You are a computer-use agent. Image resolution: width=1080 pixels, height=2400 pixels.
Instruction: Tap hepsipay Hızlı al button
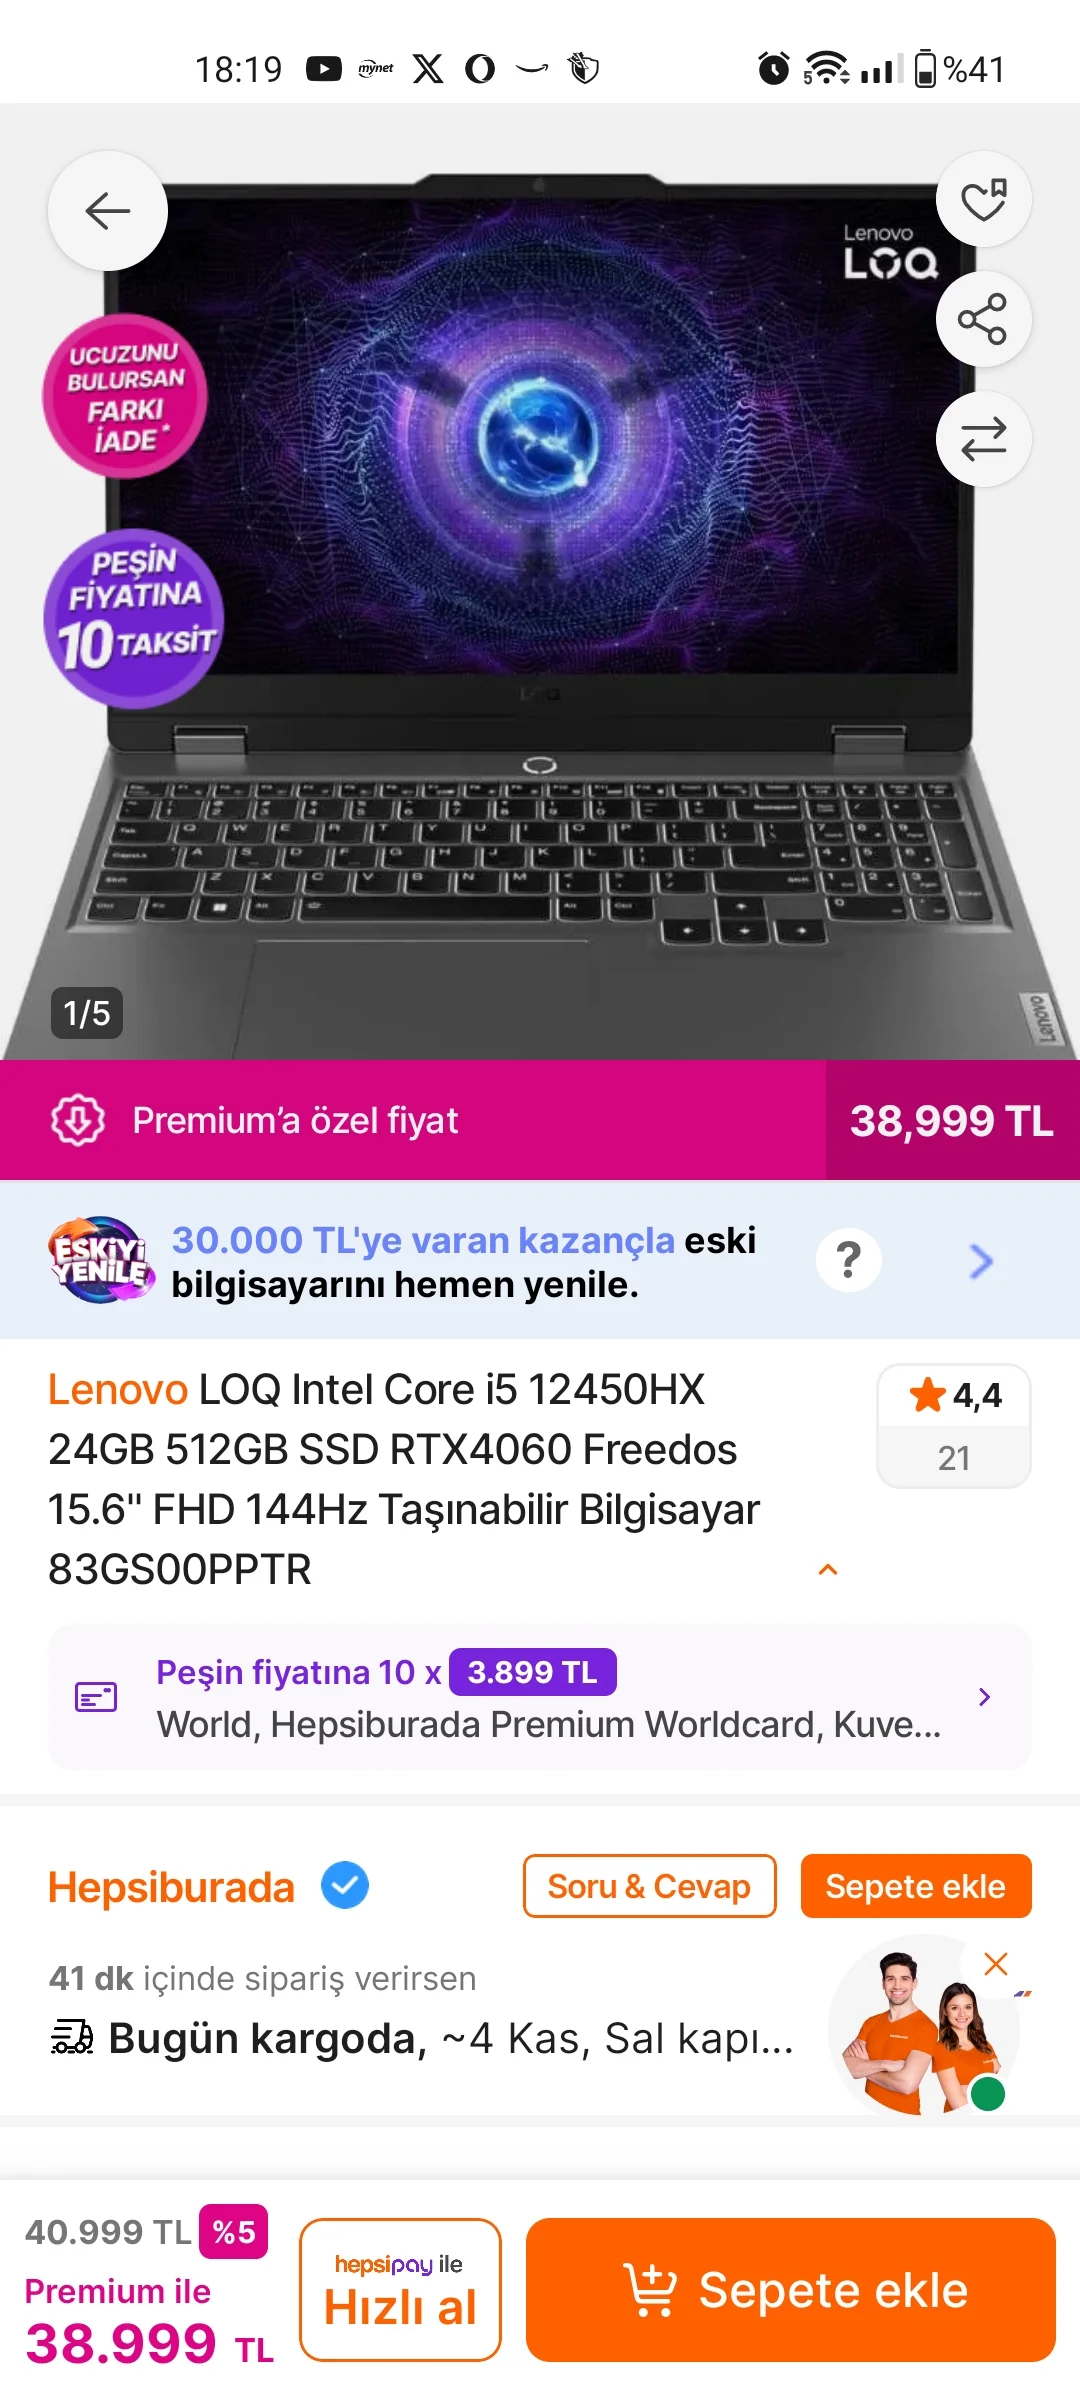tap(400, 2290)
